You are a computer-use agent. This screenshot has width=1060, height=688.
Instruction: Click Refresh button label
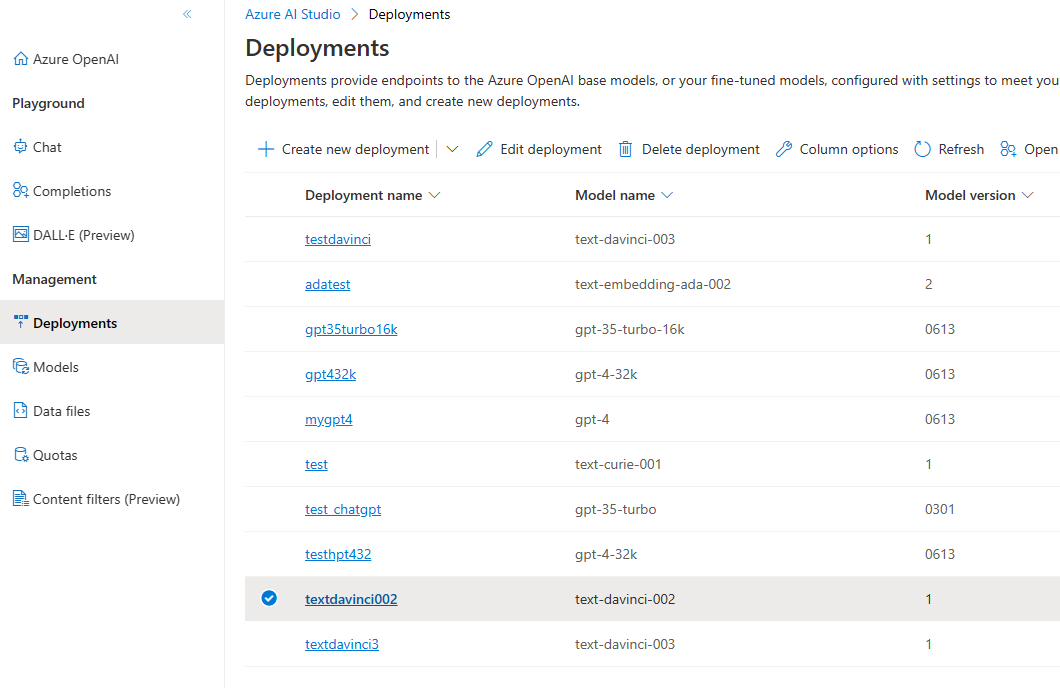(961, 149)
